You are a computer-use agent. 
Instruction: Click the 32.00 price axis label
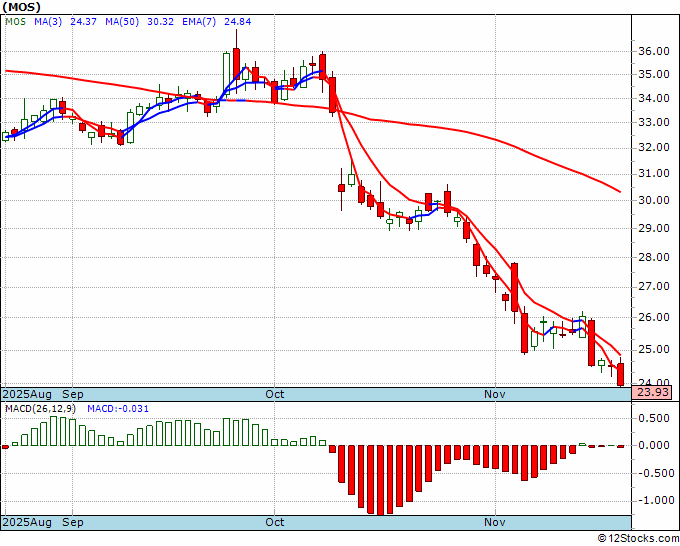[x=654, y=148]
